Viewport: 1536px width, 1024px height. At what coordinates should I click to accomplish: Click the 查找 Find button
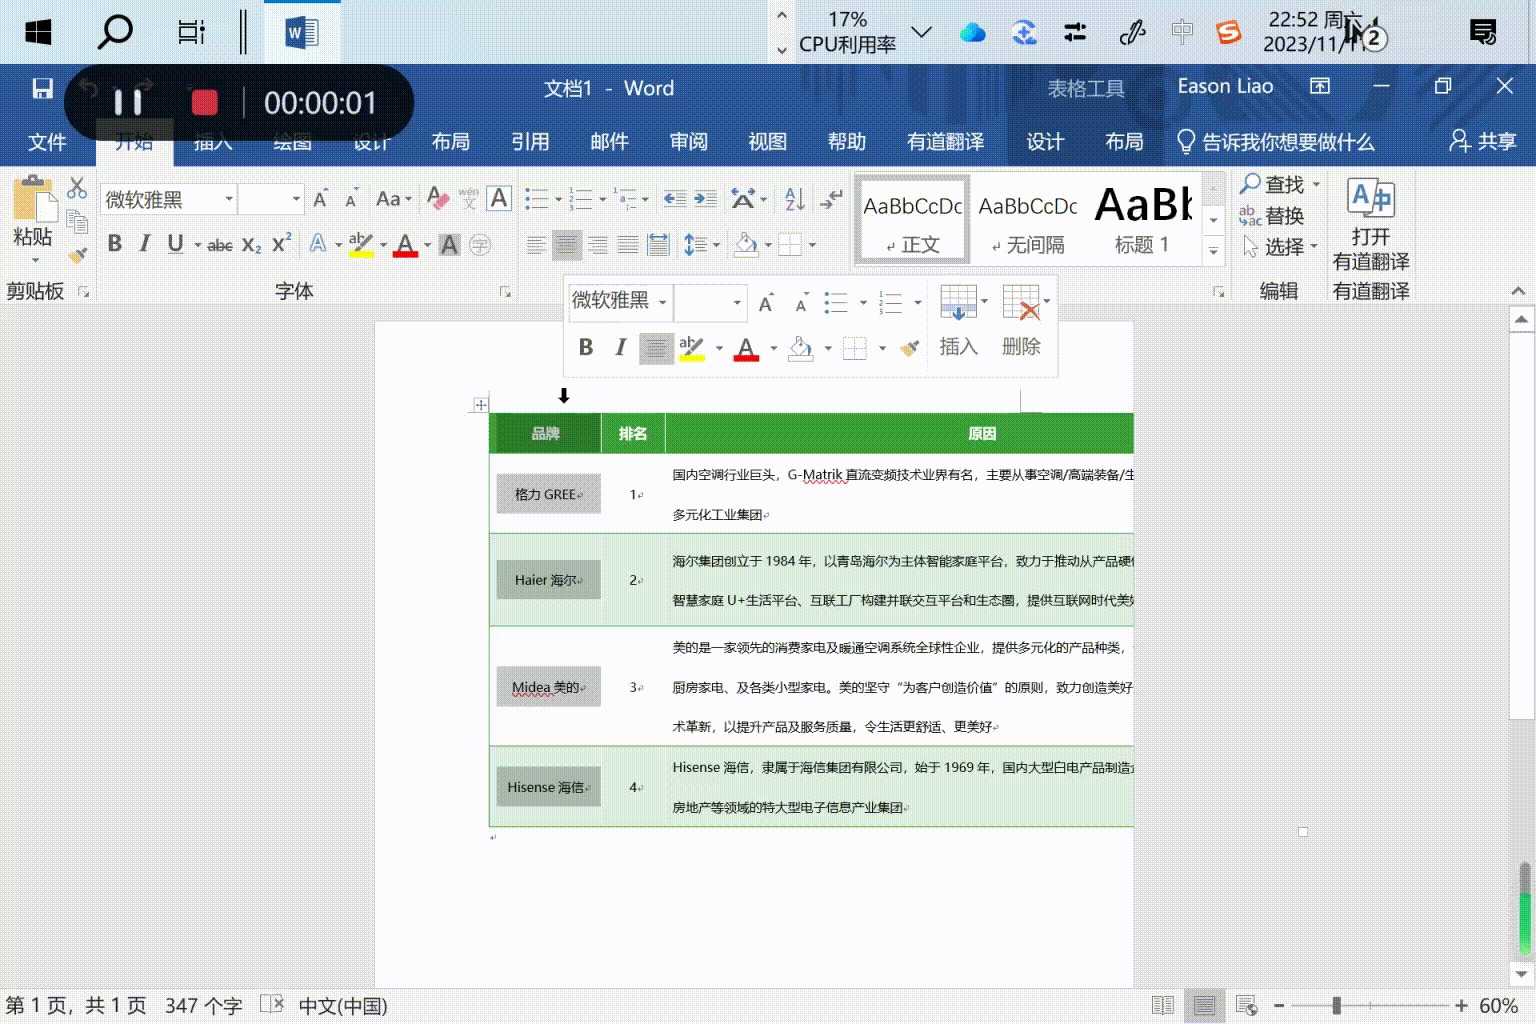pos(1280,185)
